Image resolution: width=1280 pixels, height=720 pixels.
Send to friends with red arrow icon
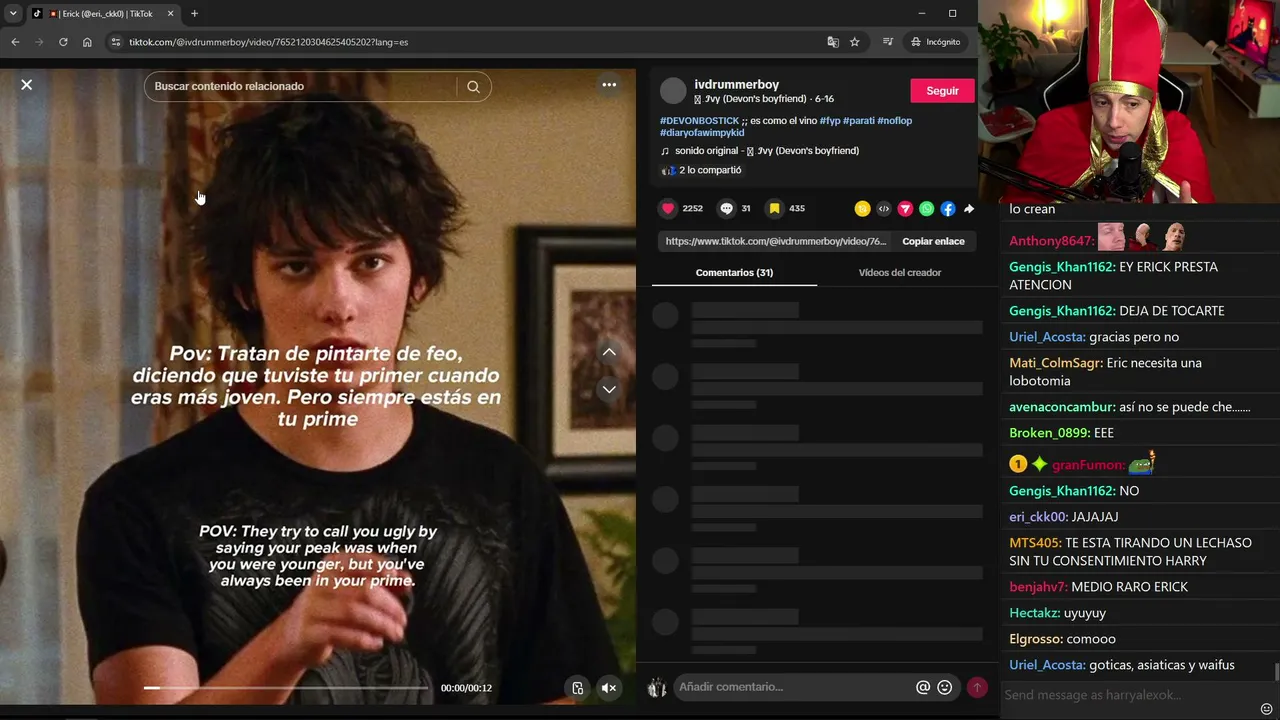[x=905, y=209]
